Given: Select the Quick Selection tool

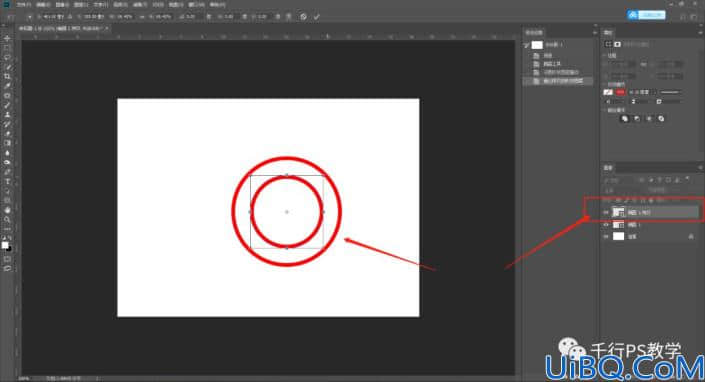Looking at the screenshot, I should click(x=7, y=67).
